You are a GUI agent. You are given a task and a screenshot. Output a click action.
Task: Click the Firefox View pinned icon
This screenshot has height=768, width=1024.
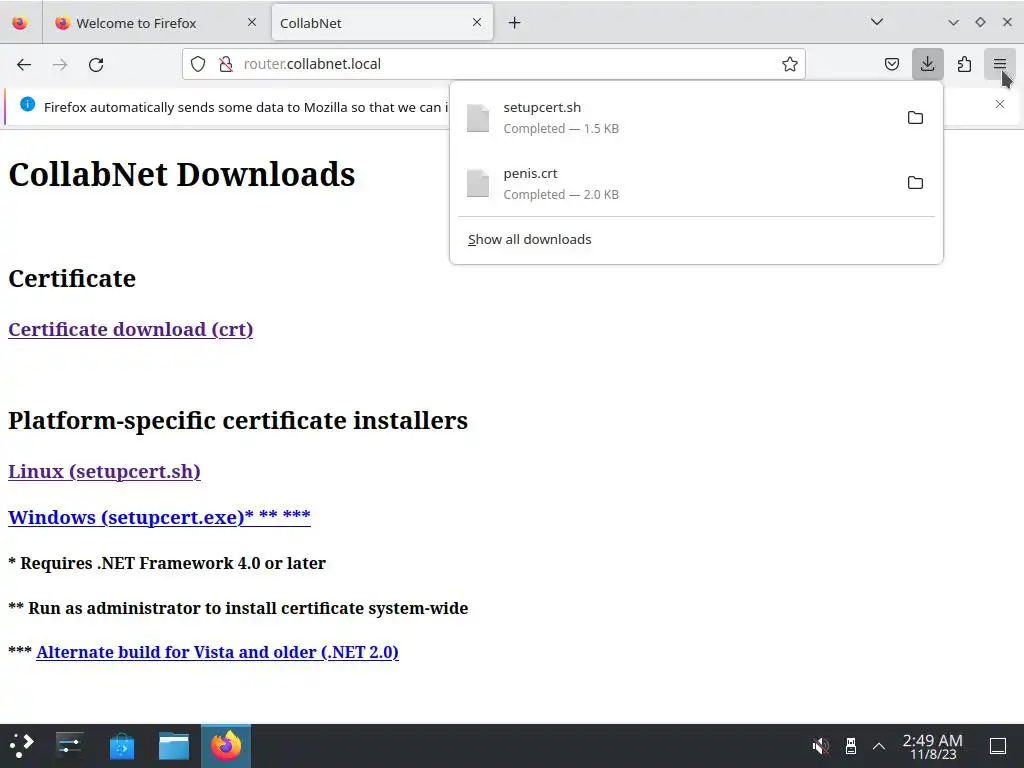(20, 23)
